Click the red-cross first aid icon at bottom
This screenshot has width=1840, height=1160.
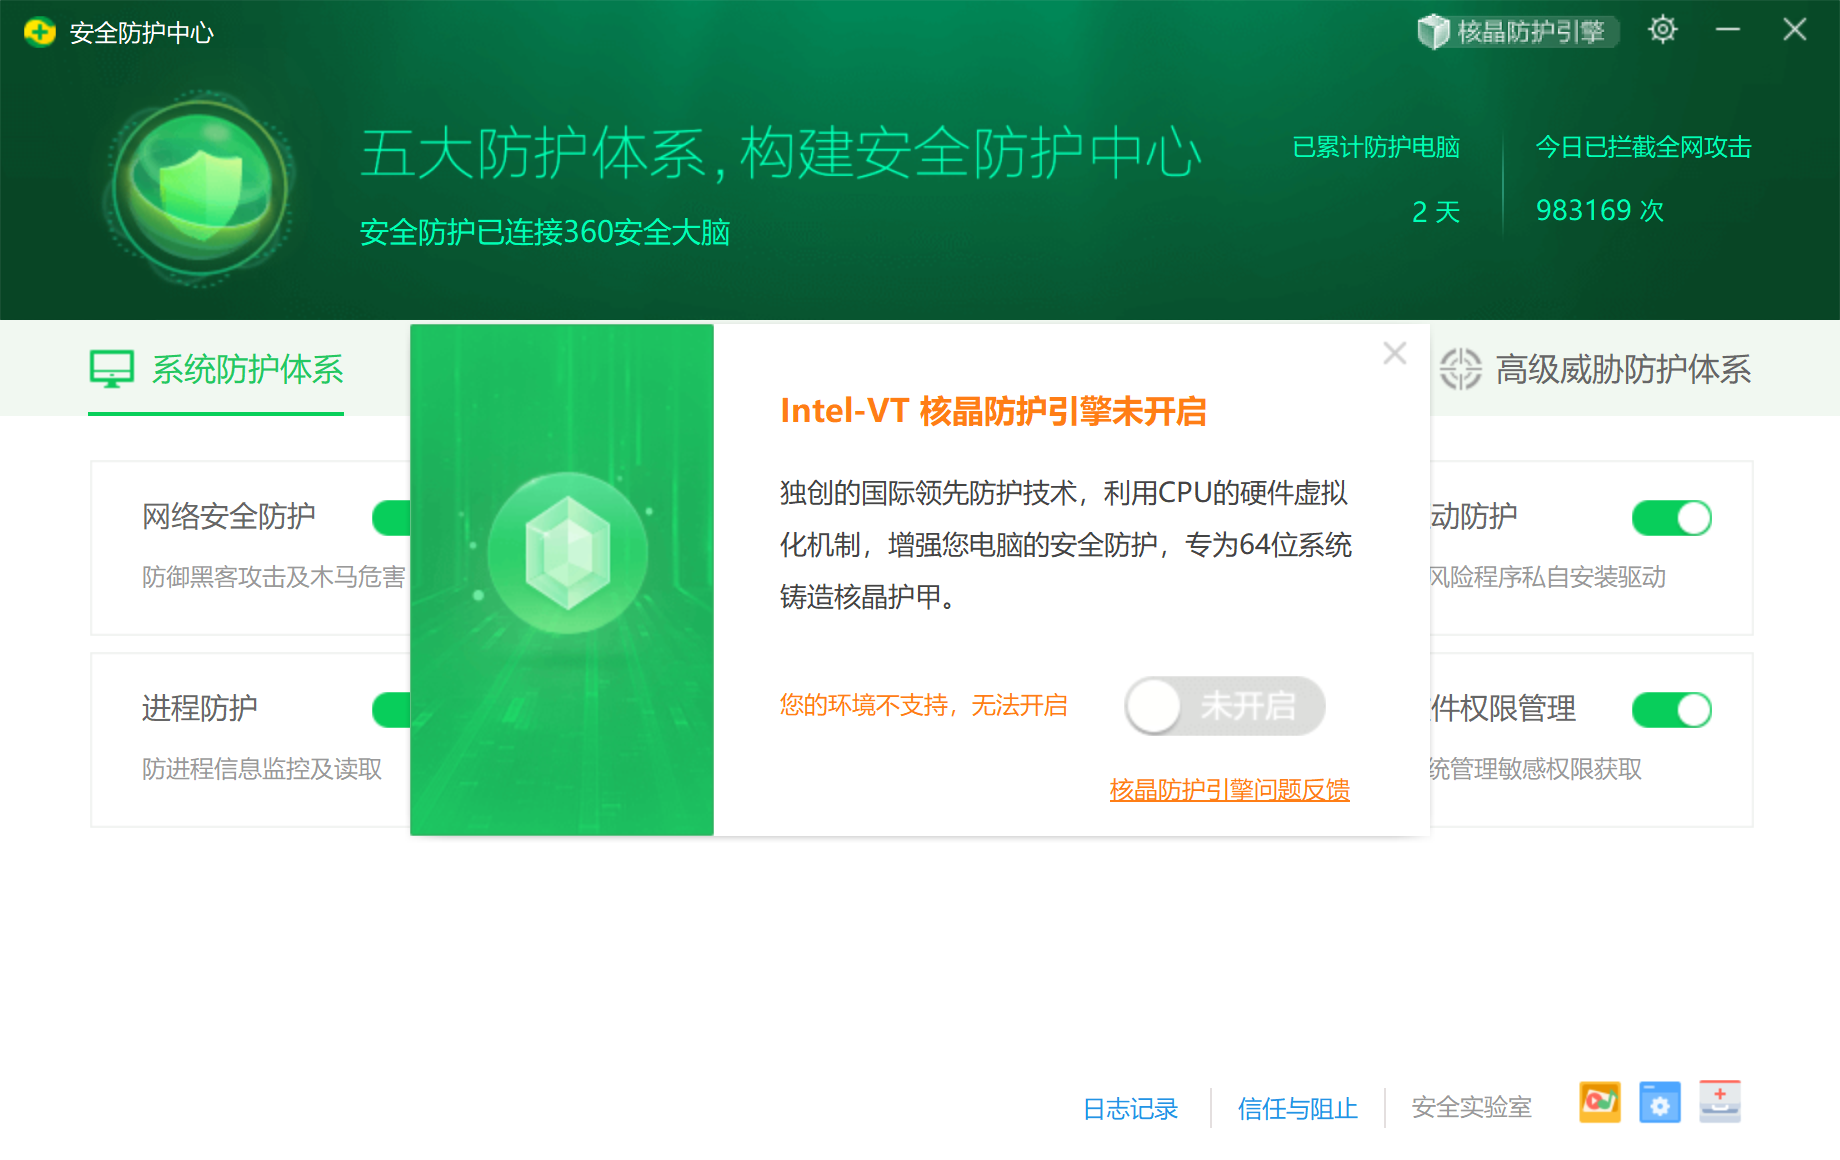point(1720,1101)
